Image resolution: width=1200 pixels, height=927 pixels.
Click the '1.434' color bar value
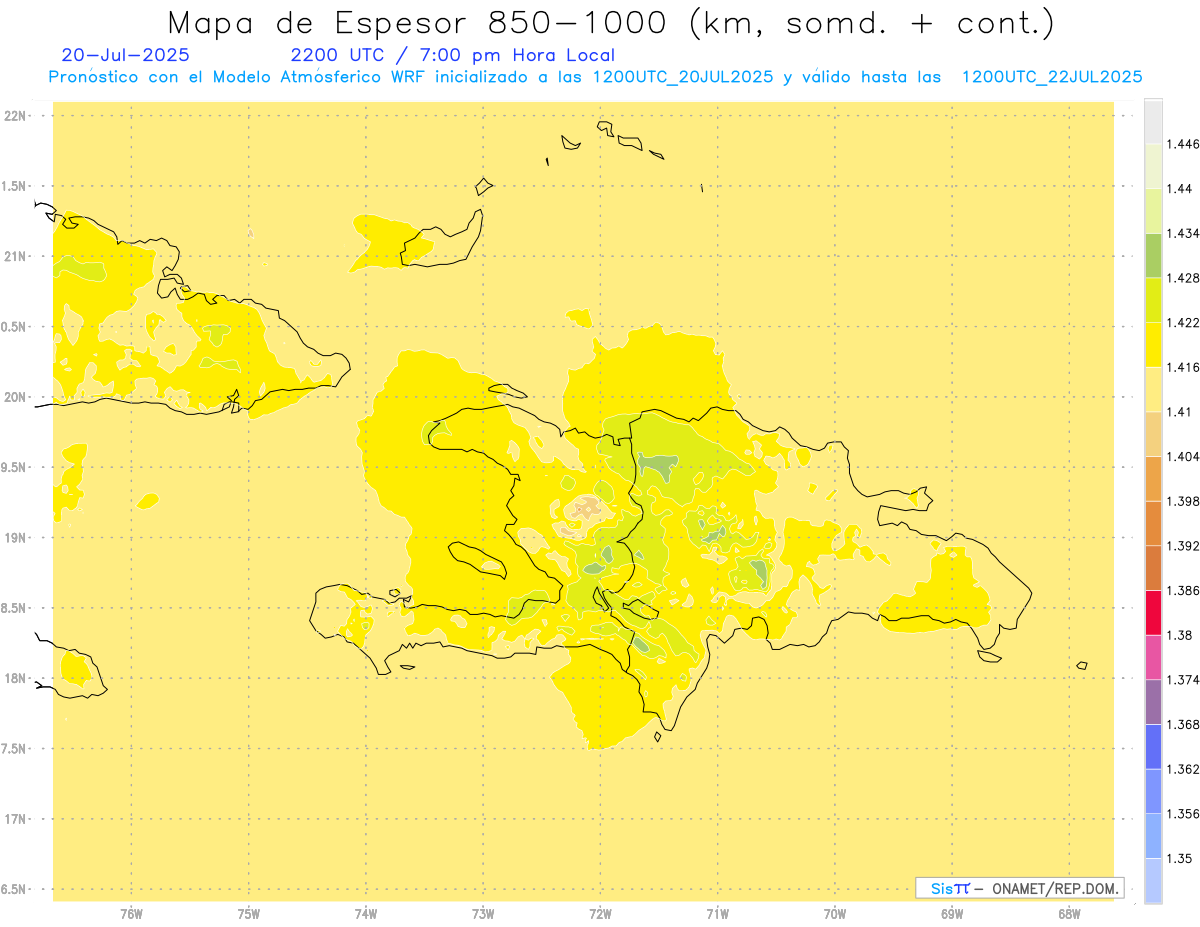[x=1182, y=234]
